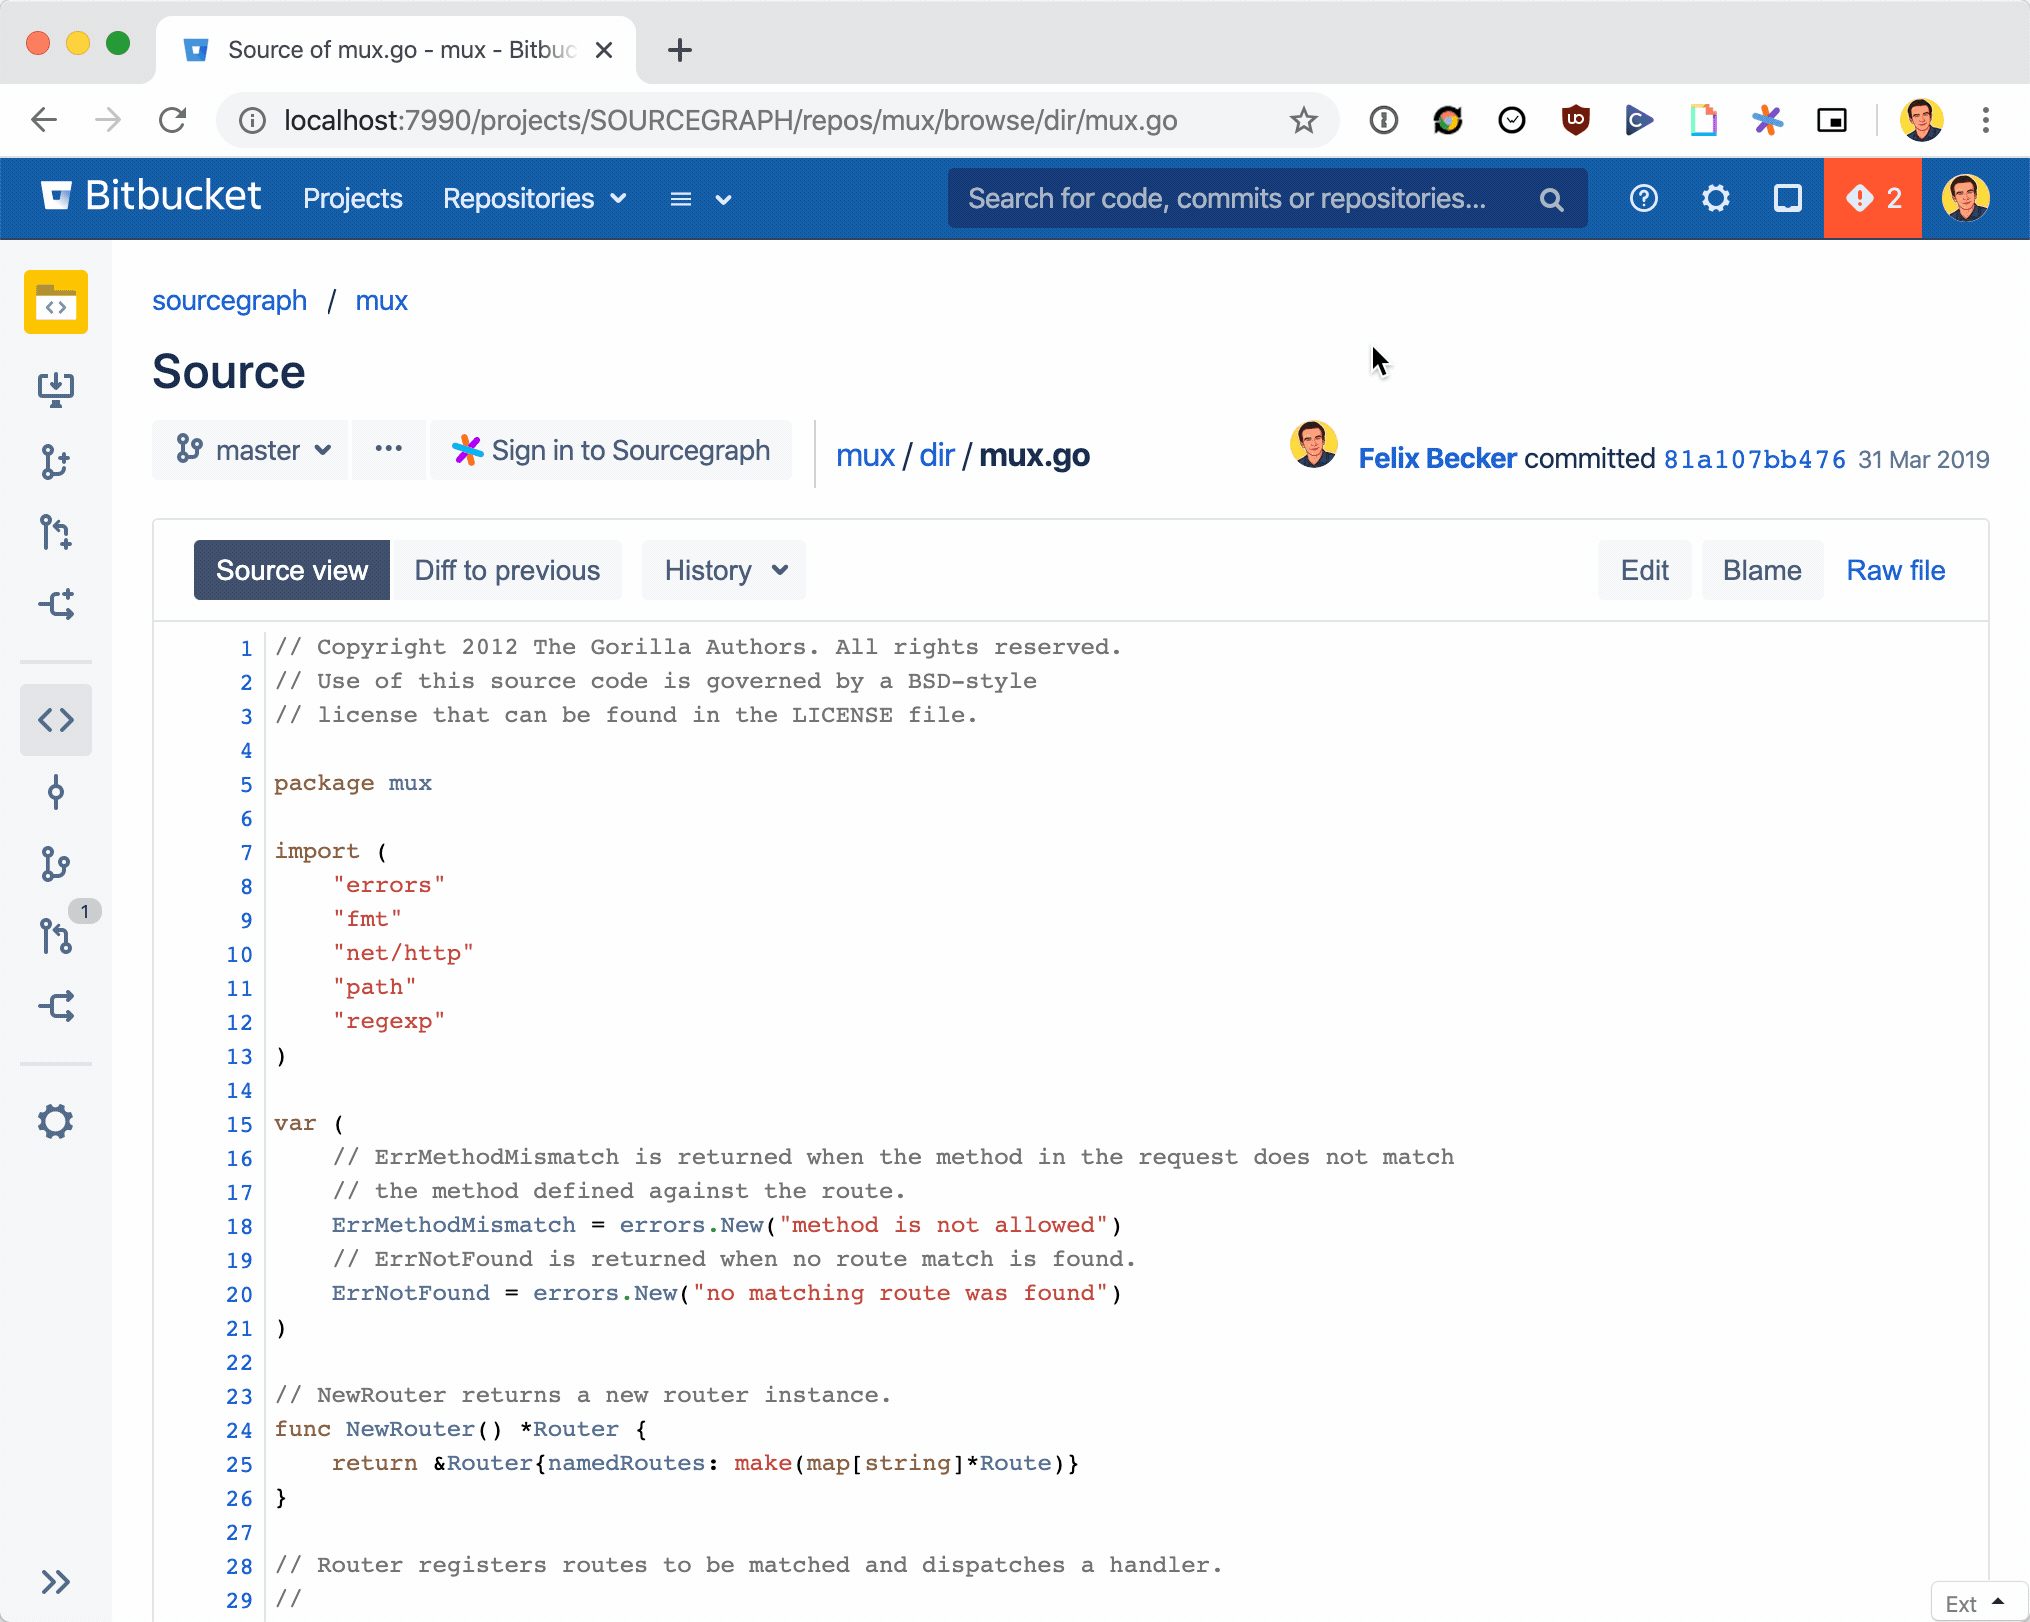Viewport: 2030px width, 1622px height.
Task: Click ErrMethodMismatch identifier on line 18
Action: 454,1225
